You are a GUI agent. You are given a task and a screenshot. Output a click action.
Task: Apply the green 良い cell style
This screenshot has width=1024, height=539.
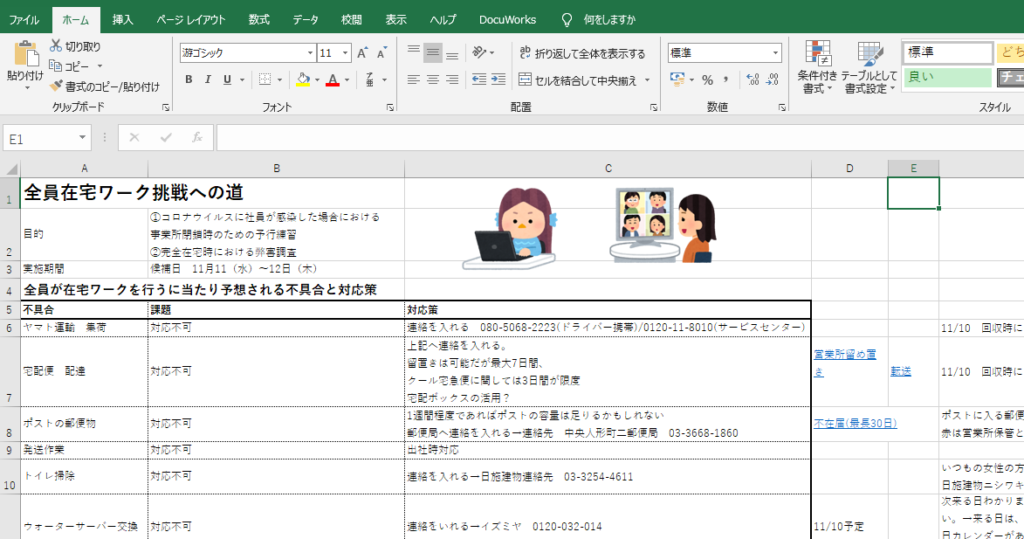tap(946, 77)
